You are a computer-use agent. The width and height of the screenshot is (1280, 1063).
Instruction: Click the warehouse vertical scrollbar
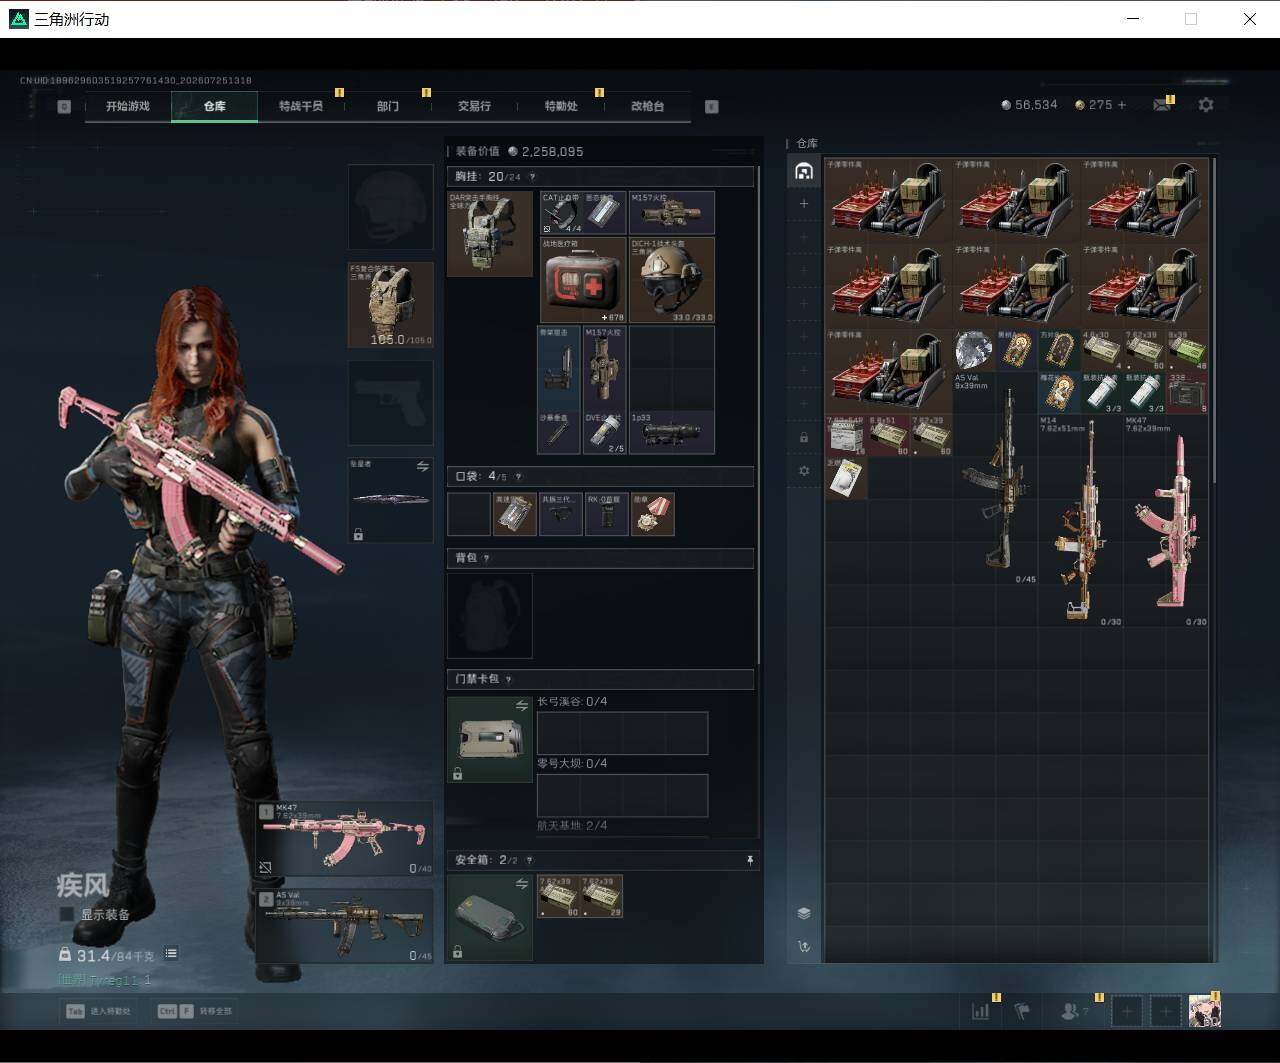tap(1215, 320)
